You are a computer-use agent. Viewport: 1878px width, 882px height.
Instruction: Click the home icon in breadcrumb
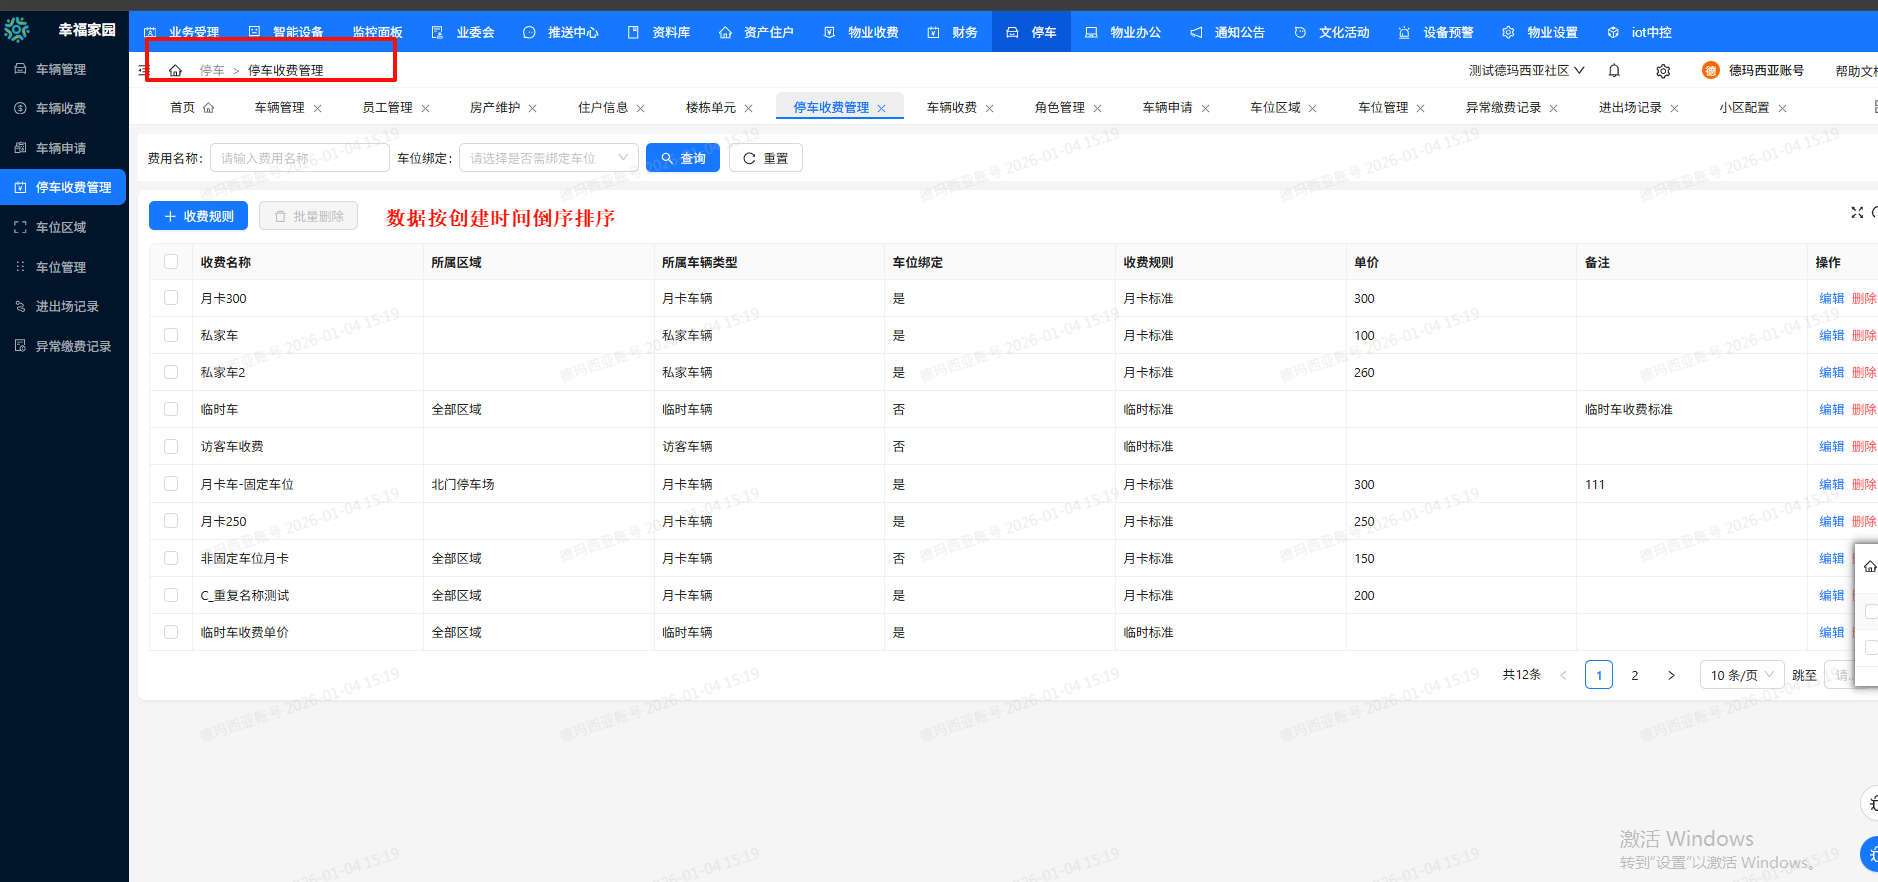[176, 71]
